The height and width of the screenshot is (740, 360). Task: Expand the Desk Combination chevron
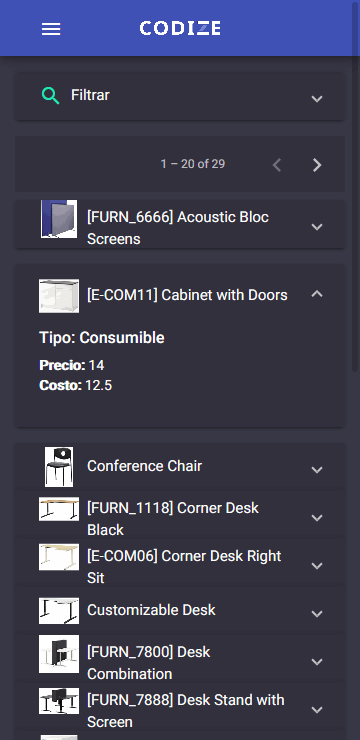317,662
